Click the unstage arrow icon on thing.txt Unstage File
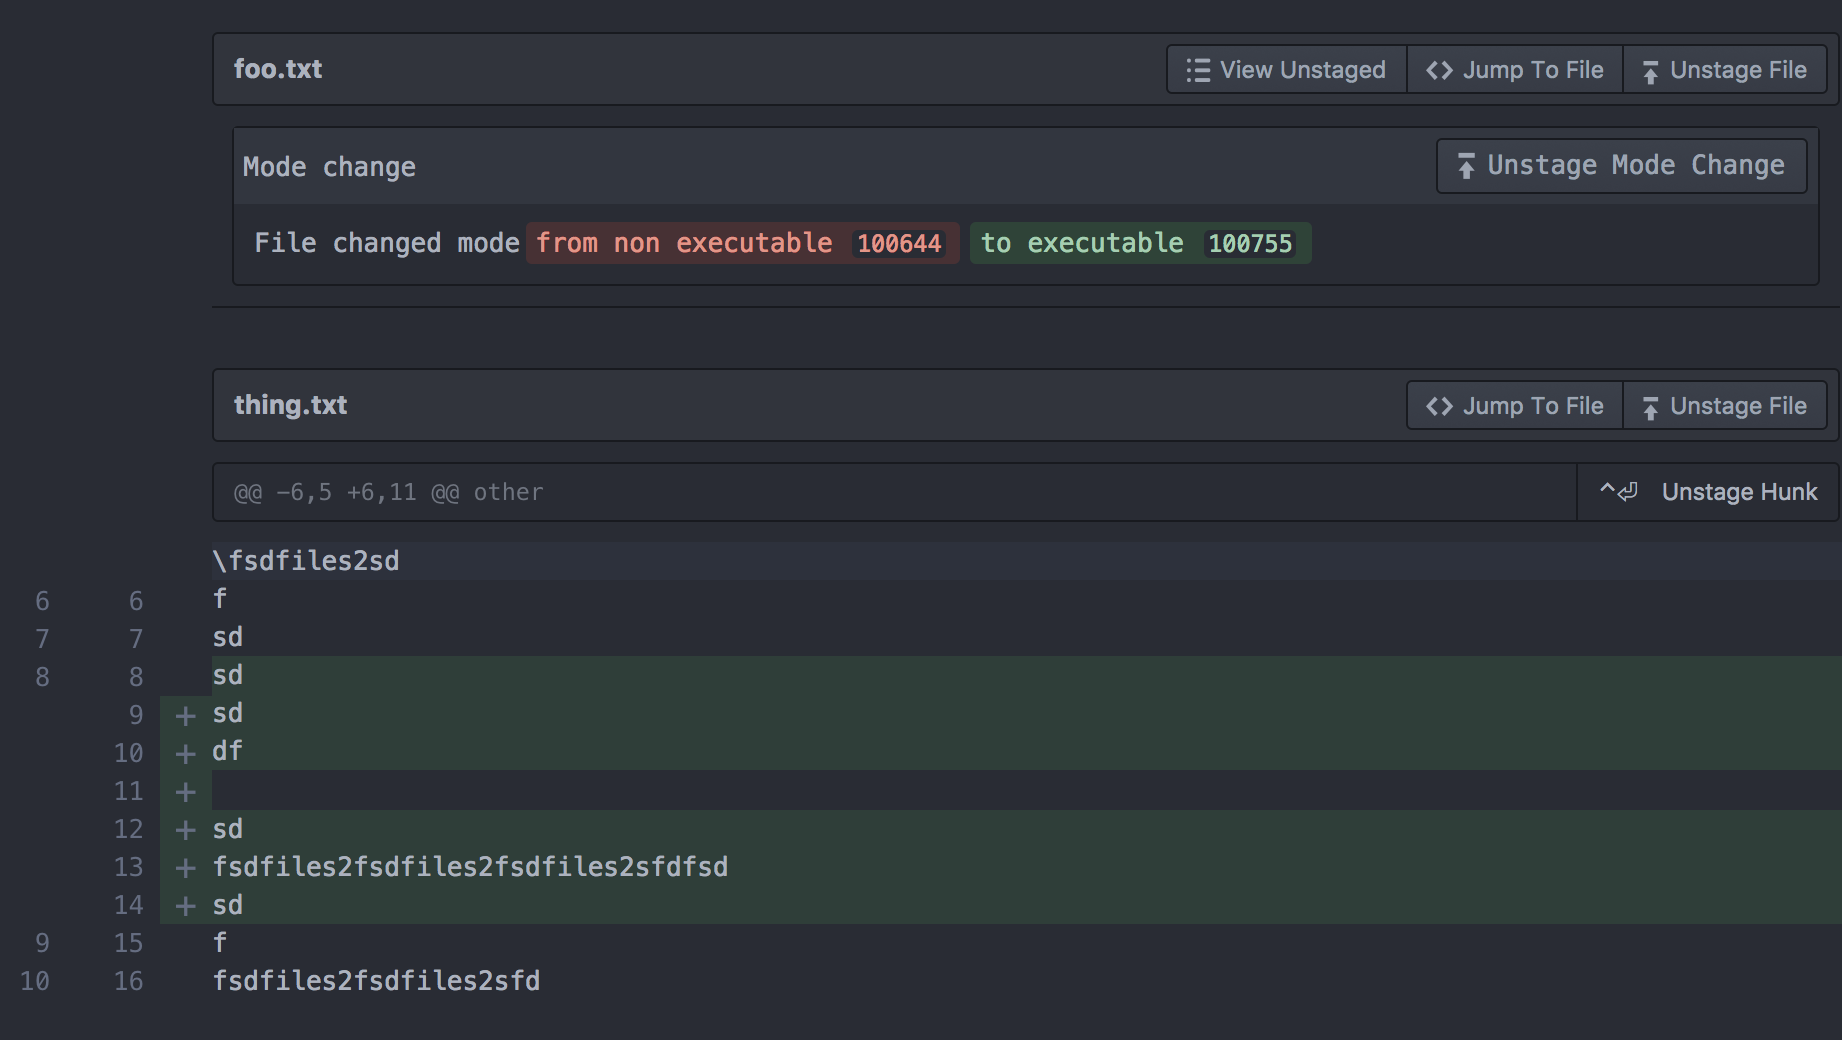Viewport: 1842px width, 1040px height. (x=1651, y=405)
